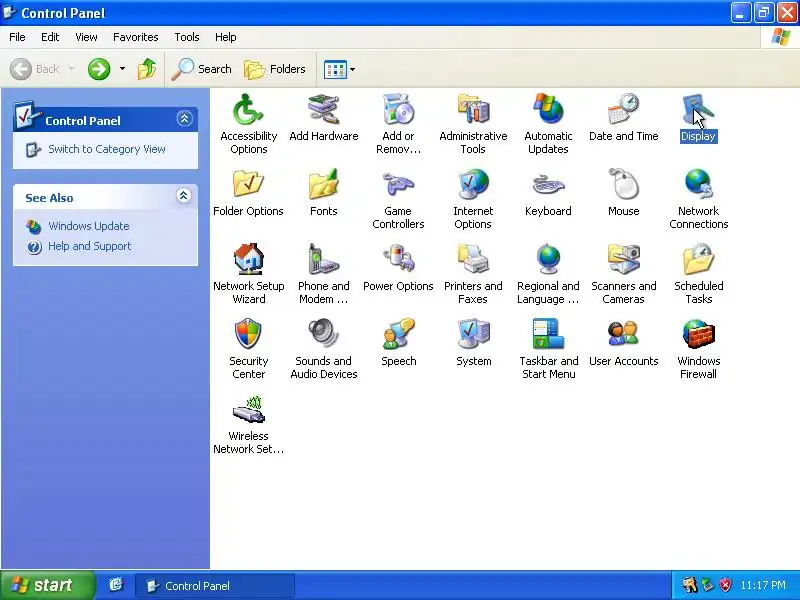
Task: Select the Fonts folder icon
Action: pyautogui.click(x=323, y=184)
